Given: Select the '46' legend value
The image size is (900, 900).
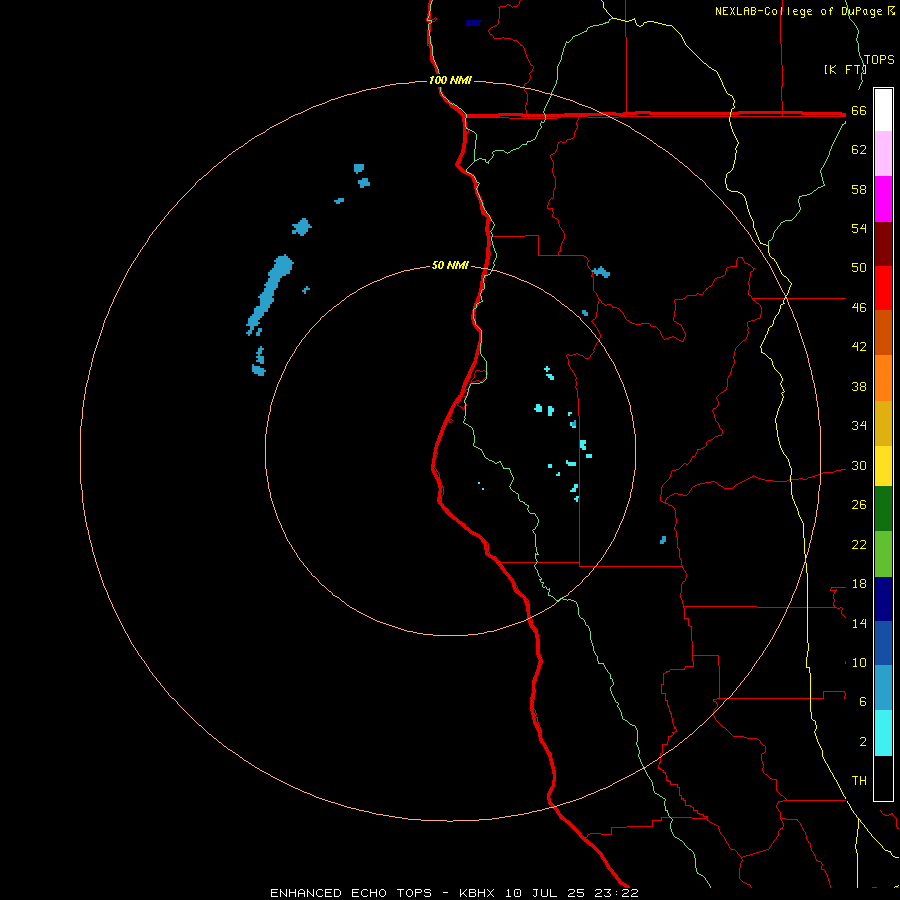Looking at the screenshot, I should 859,307.
